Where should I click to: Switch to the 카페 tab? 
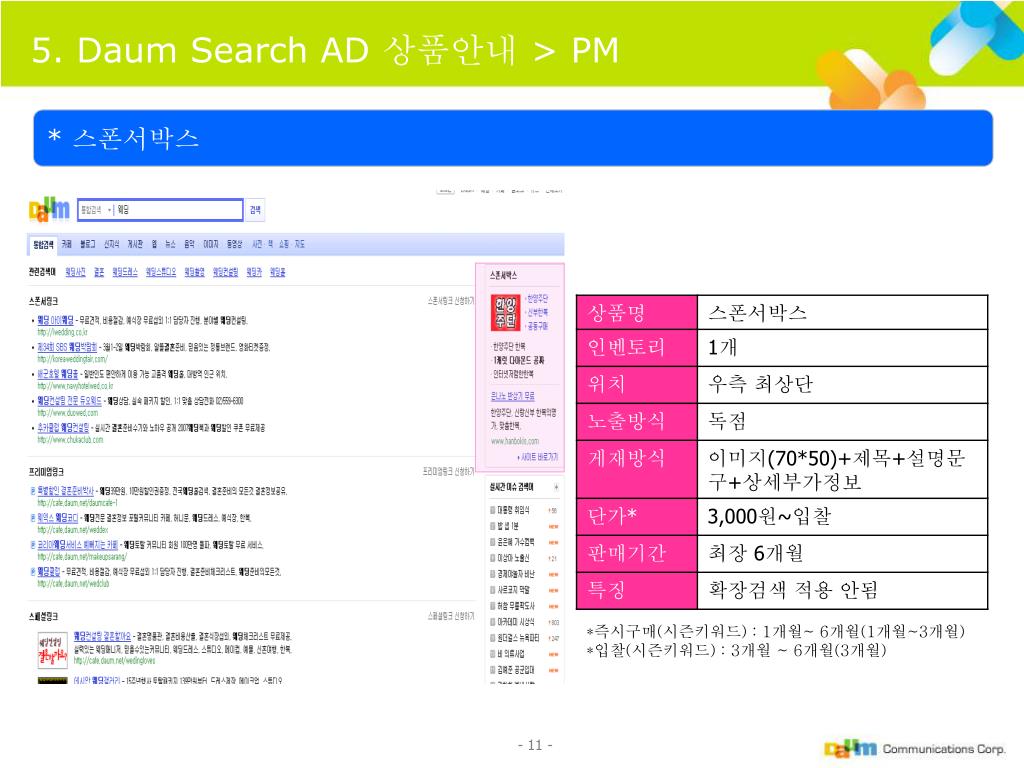(x=67, y=244)
